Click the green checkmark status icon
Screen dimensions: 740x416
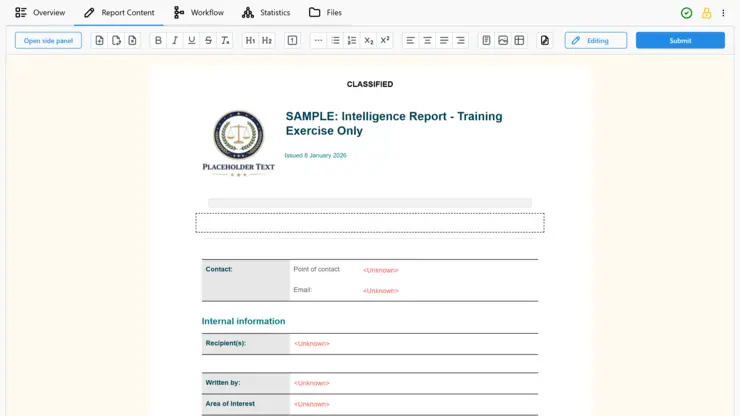coord(687,13)
